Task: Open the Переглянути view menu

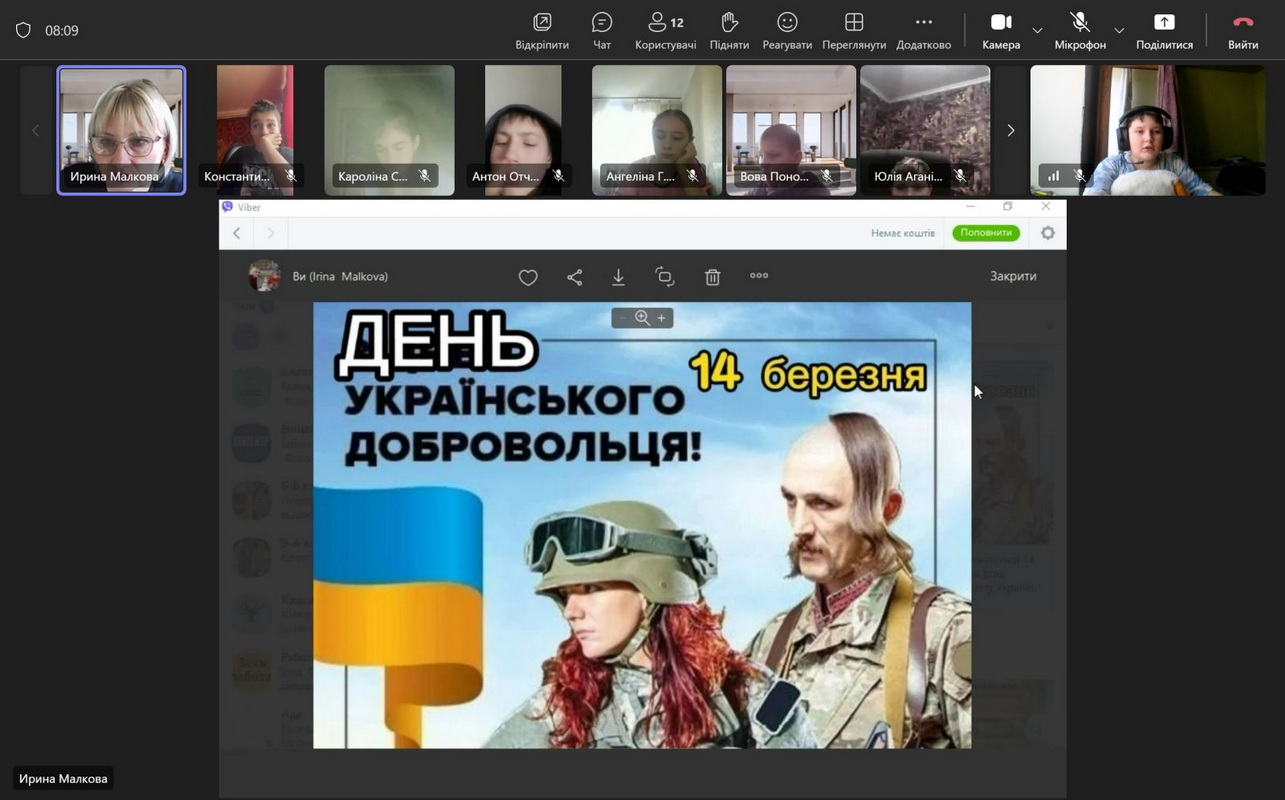Action: 854,30
